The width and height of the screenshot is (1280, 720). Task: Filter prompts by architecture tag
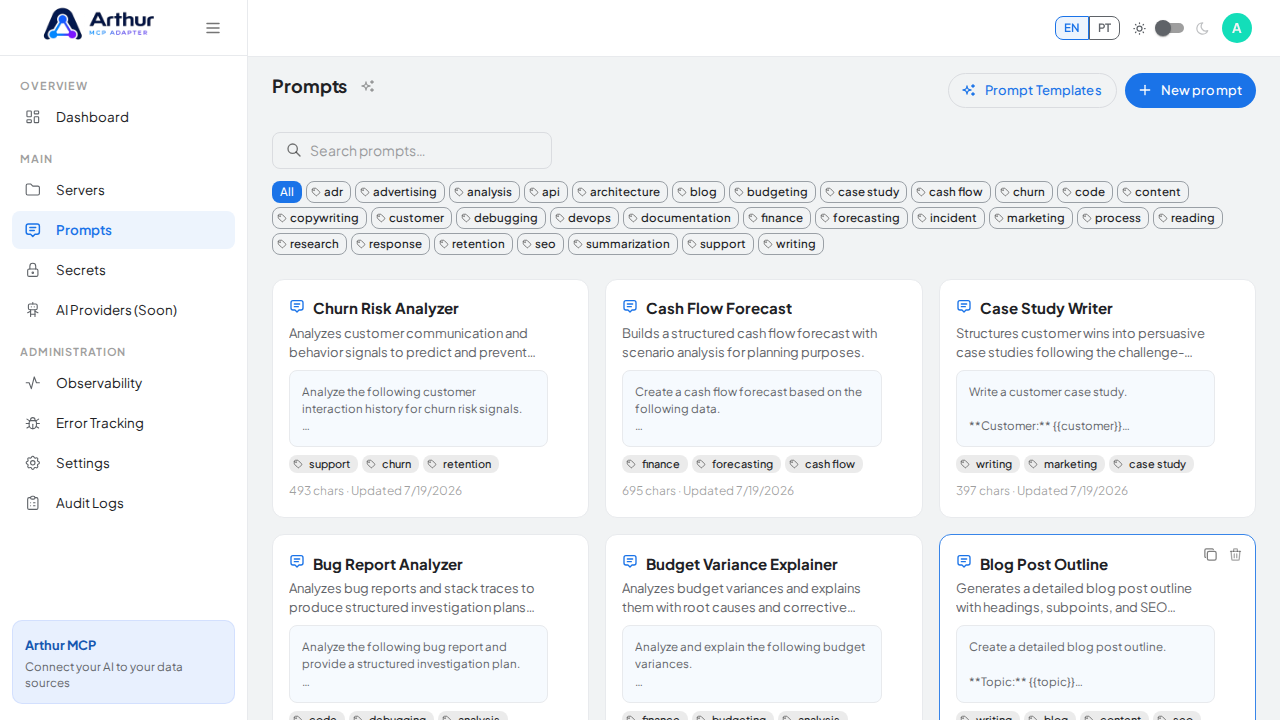tap(620, 192)
